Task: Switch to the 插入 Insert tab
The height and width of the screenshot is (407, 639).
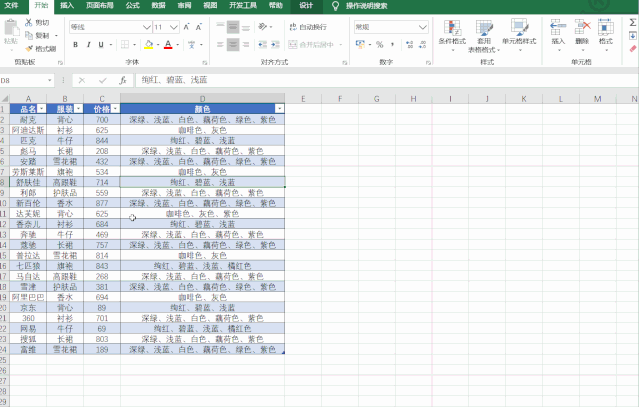Action: [67, 5]
